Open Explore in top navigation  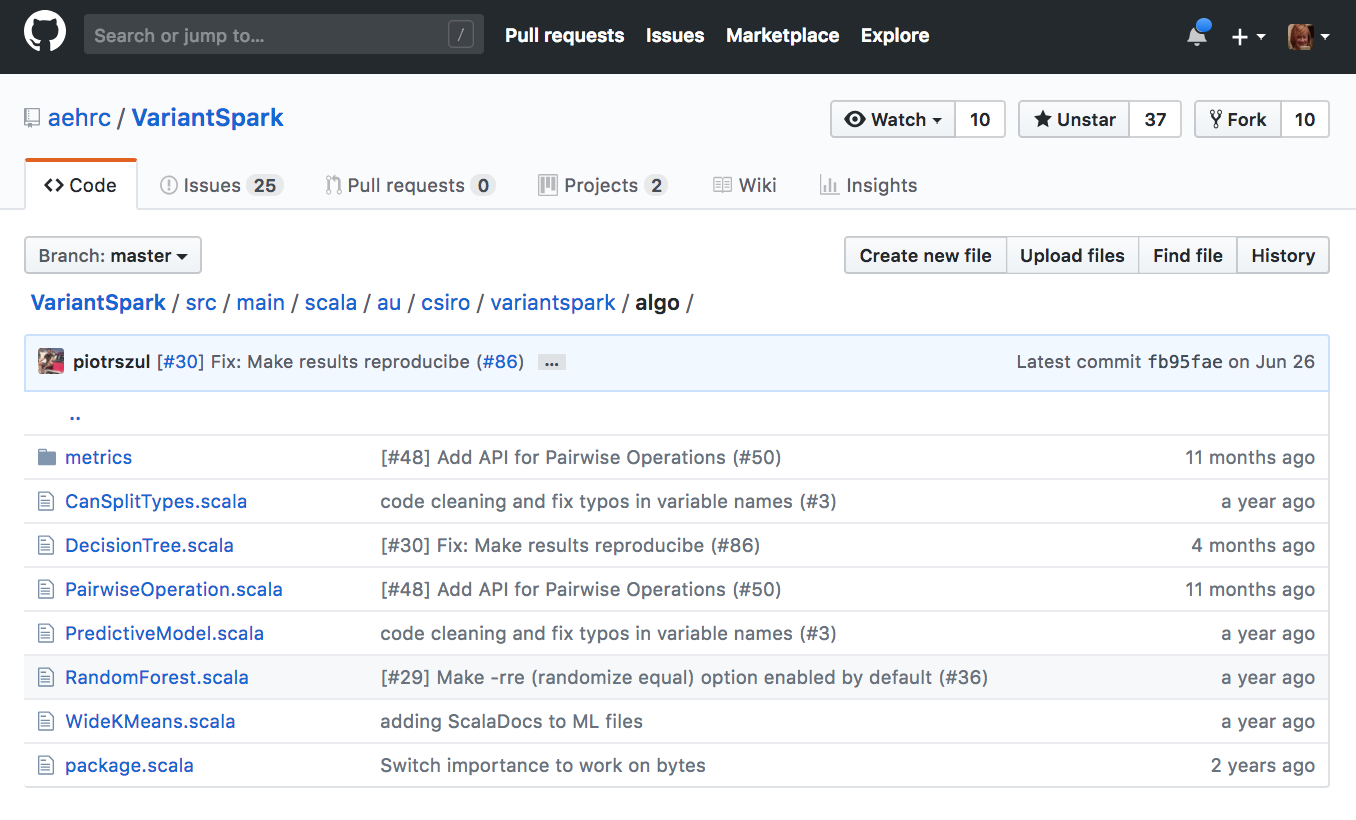pos(895,35)
